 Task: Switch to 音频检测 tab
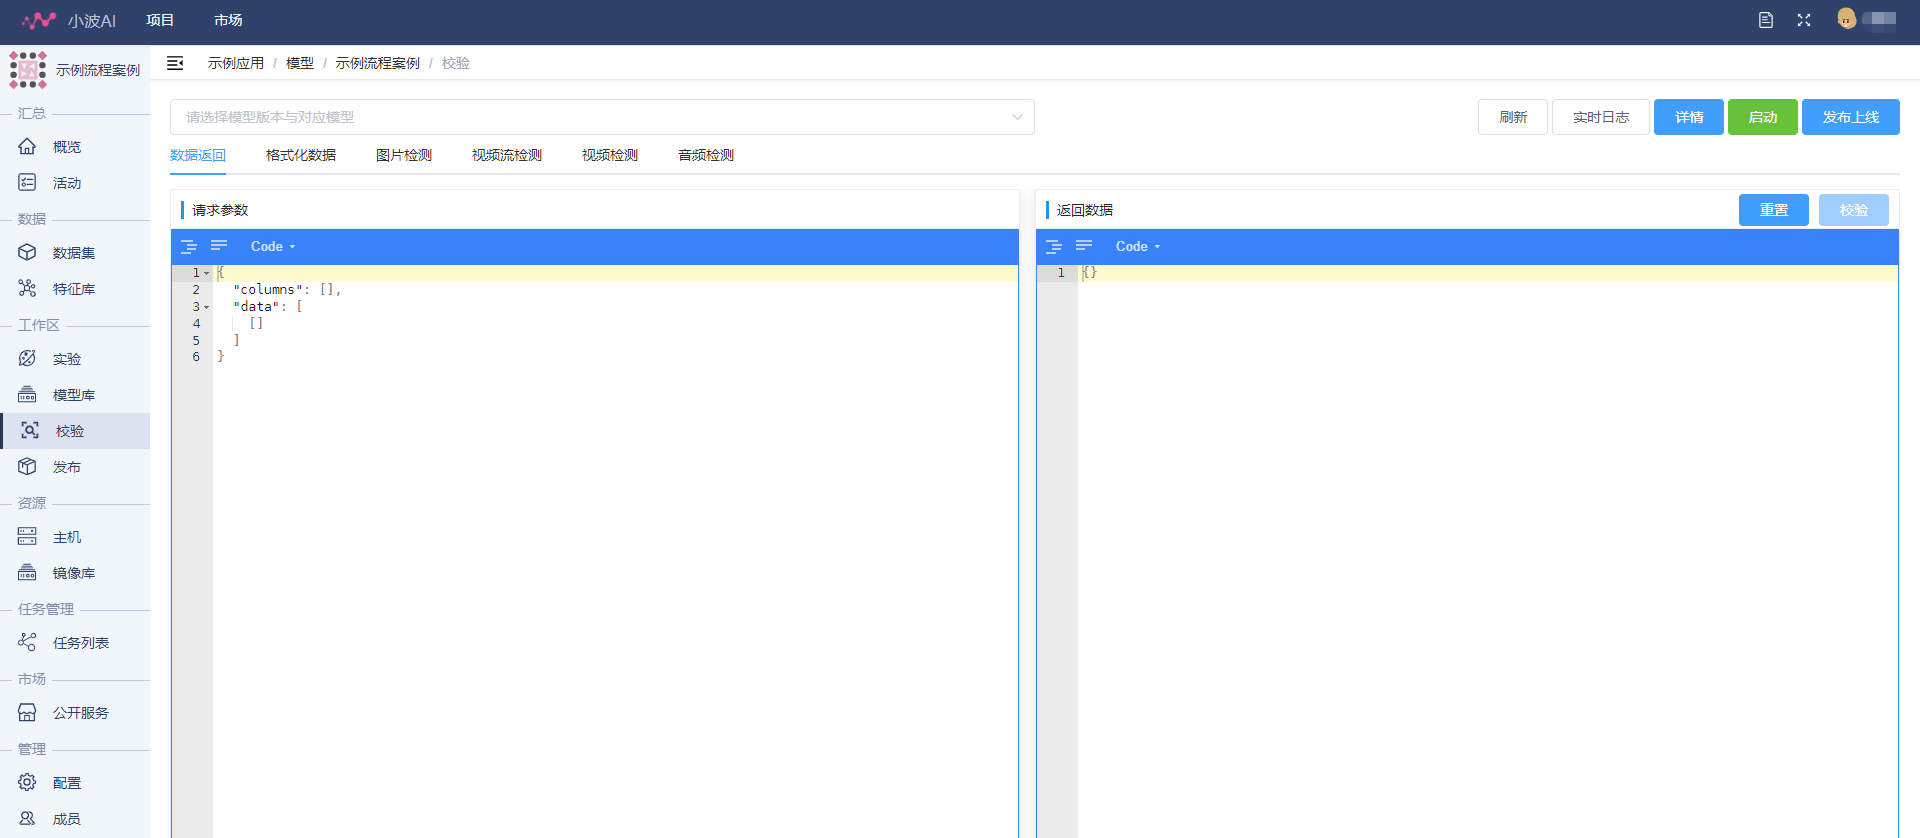(706, 155)
